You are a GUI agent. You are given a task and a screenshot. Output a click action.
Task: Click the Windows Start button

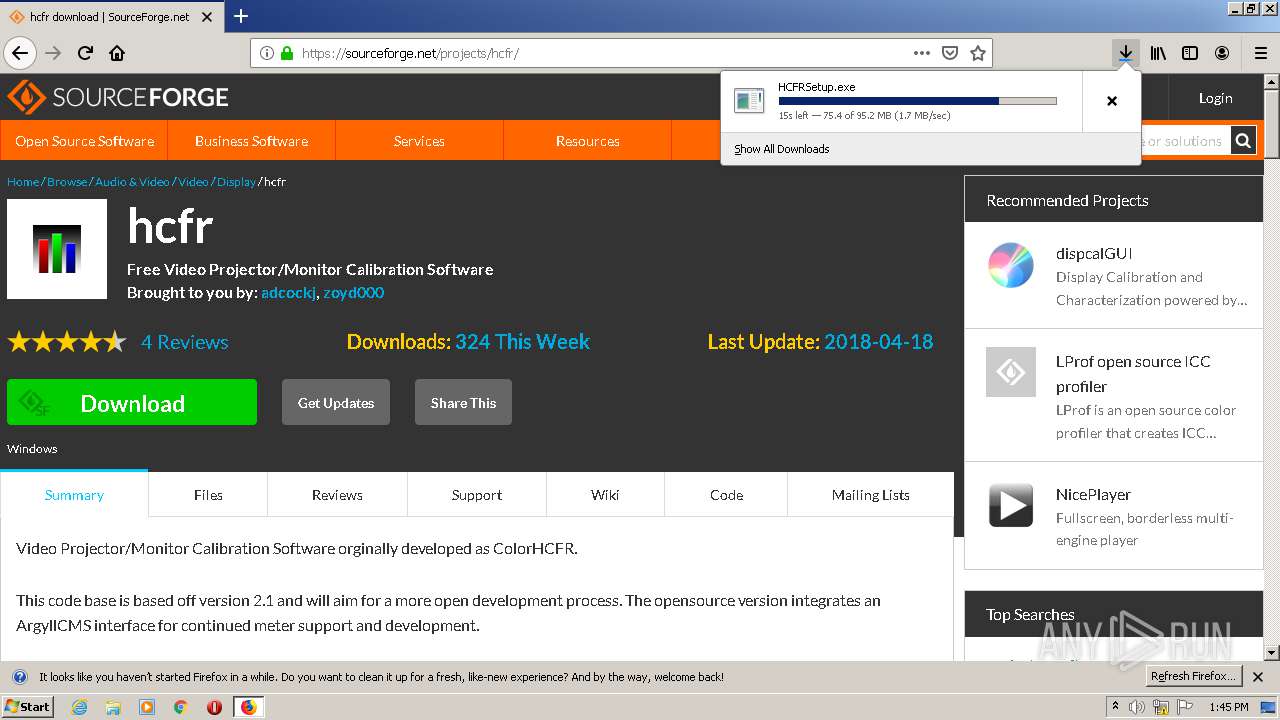coord(28,707)
